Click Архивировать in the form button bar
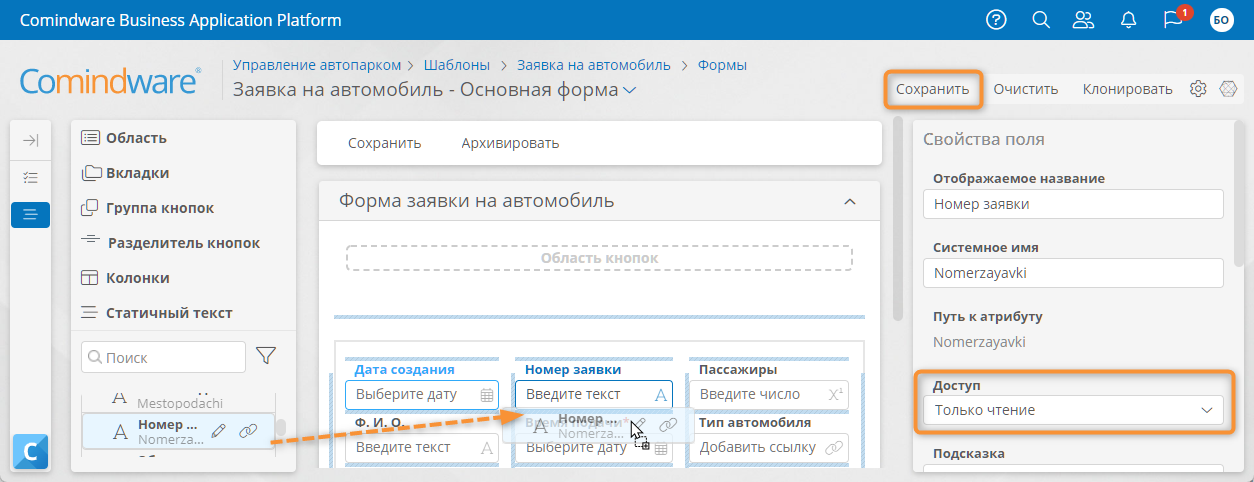Image resolution: width=1254 pixels, height=482 pixels. [x=510, y=143]
